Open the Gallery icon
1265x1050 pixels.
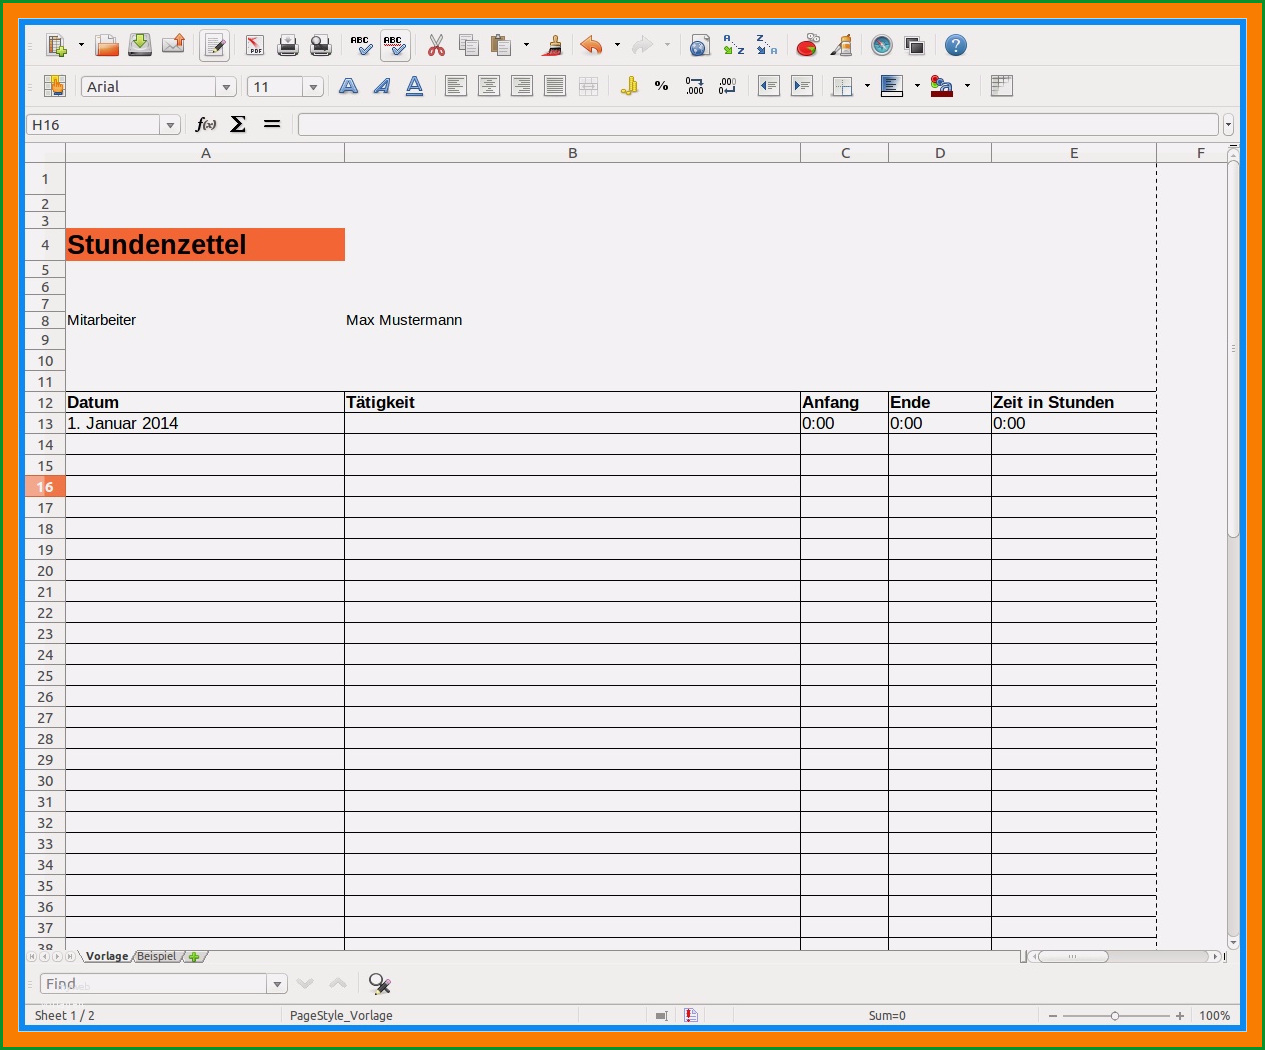pos(914,45)
